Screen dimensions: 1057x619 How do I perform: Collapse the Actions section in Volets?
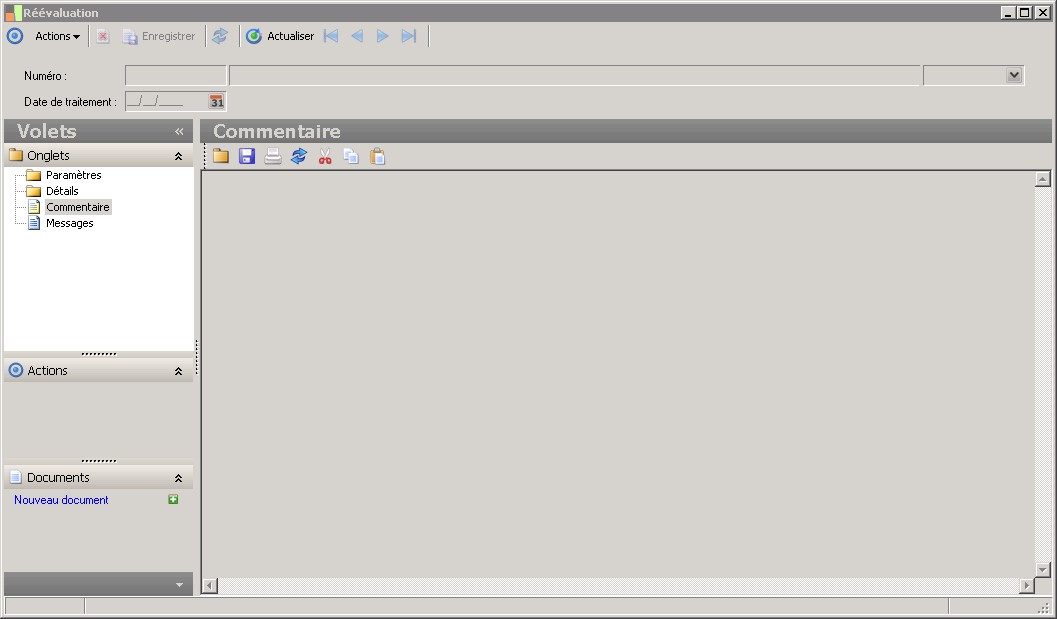(x=179, y=371)
